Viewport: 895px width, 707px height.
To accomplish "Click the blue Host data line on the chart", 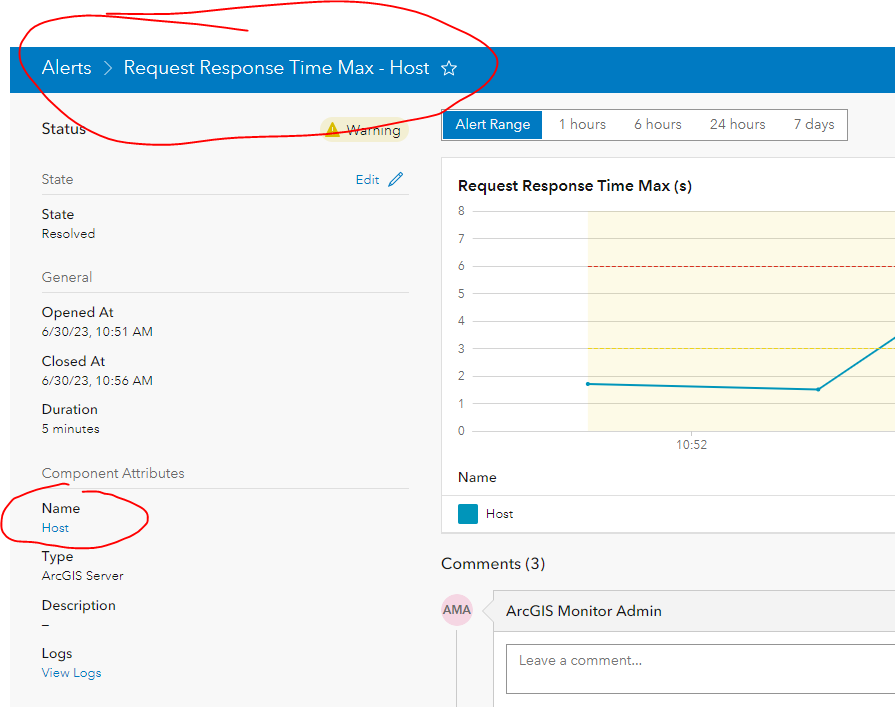I will coord(700,386).
